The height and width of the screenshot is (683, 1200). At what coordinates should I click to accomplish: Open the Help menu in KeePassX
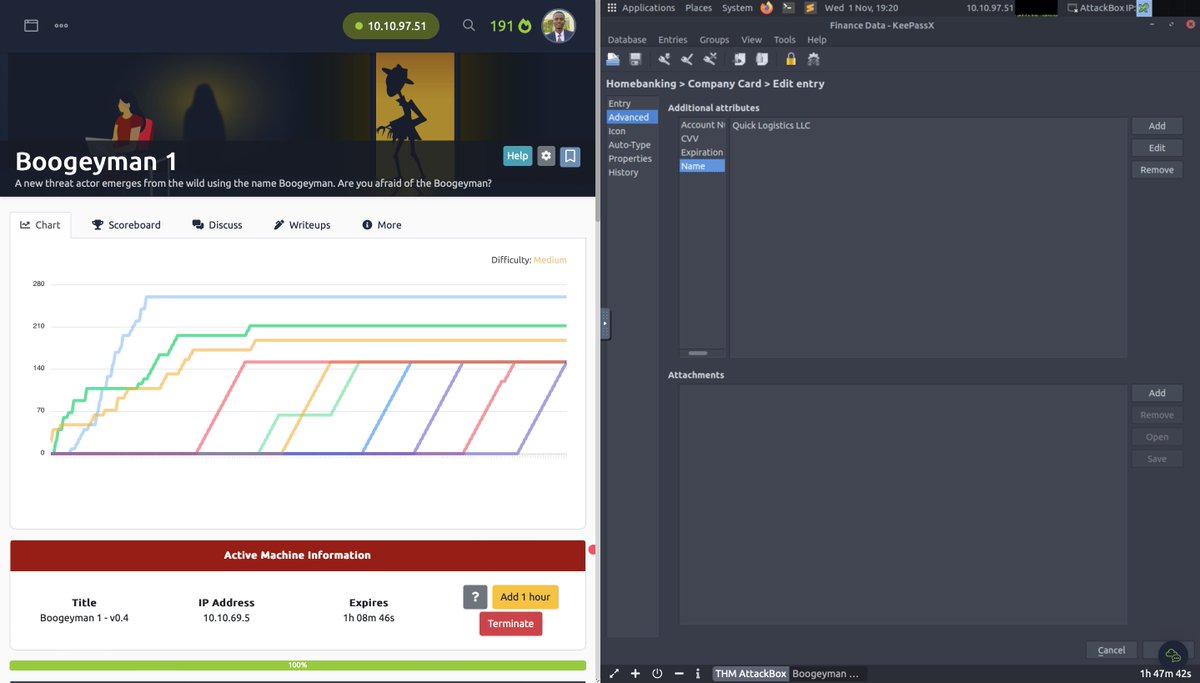(x=817, y=40)
